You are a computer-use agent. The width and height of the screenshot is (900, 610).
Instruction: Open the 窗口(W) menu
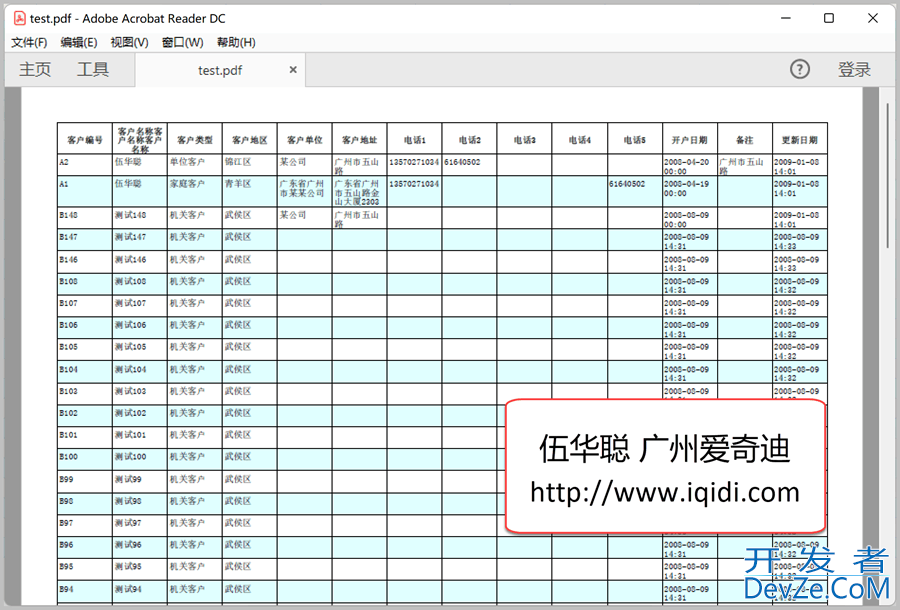pos(183,42)
